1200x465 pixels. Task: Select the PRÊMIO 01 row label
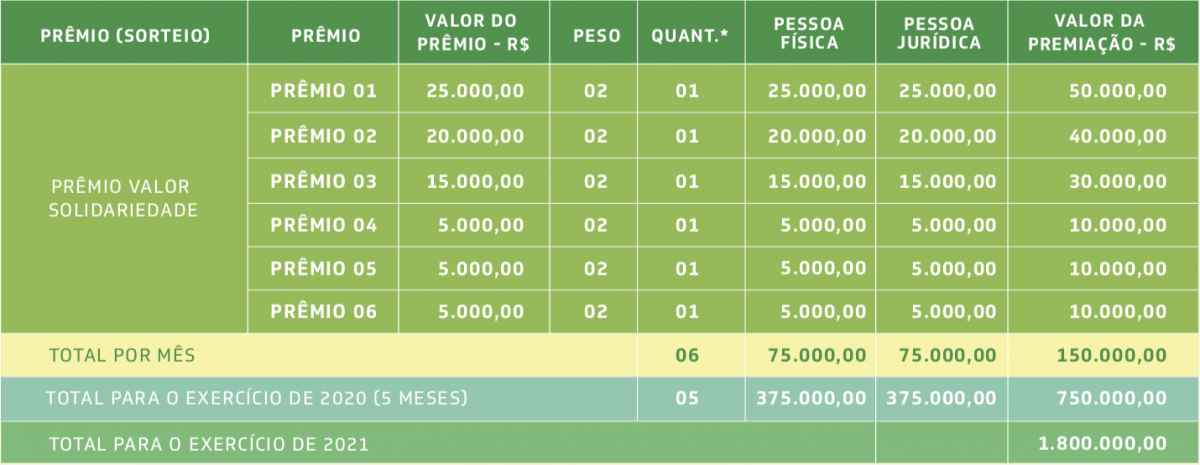coord(324,91)
